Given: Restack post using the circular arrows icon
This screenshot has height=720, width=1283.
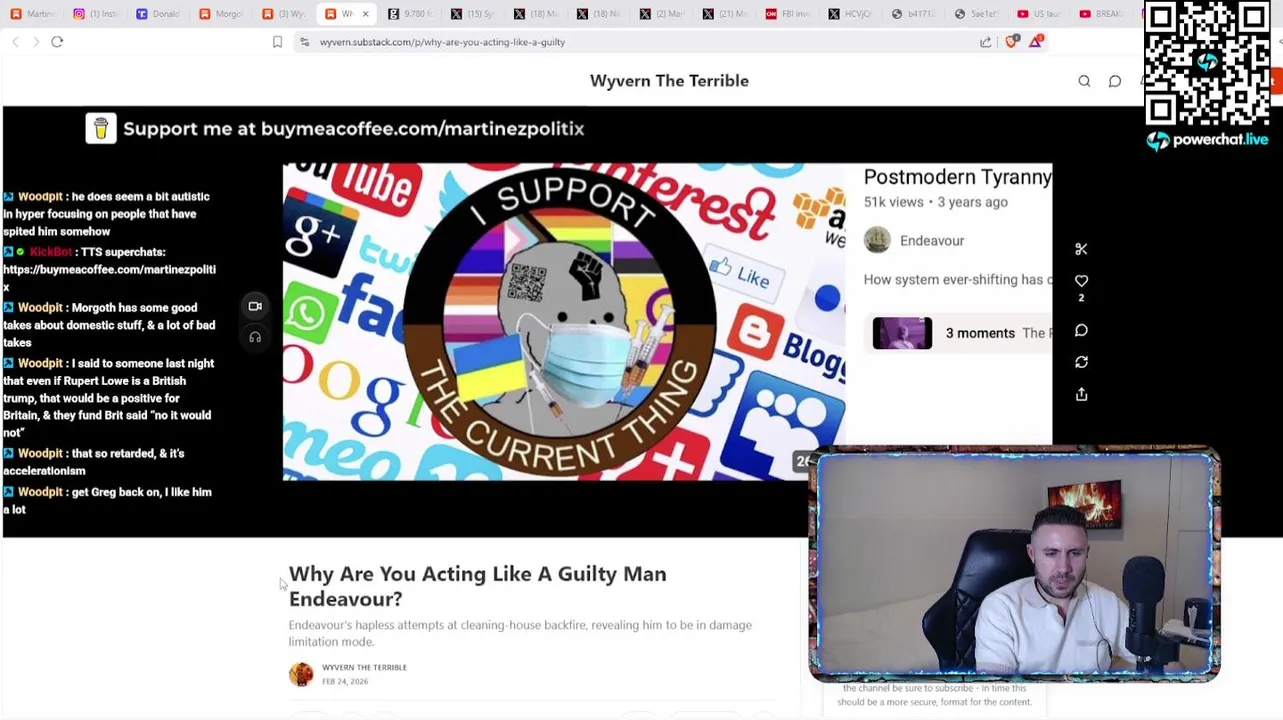Looking at the screenshot, I should coord(1081,362).
